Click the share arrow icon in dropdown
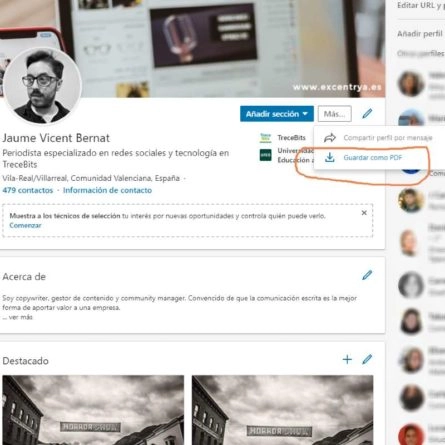This screenshot has height=445, width=445. coord(330,138)
